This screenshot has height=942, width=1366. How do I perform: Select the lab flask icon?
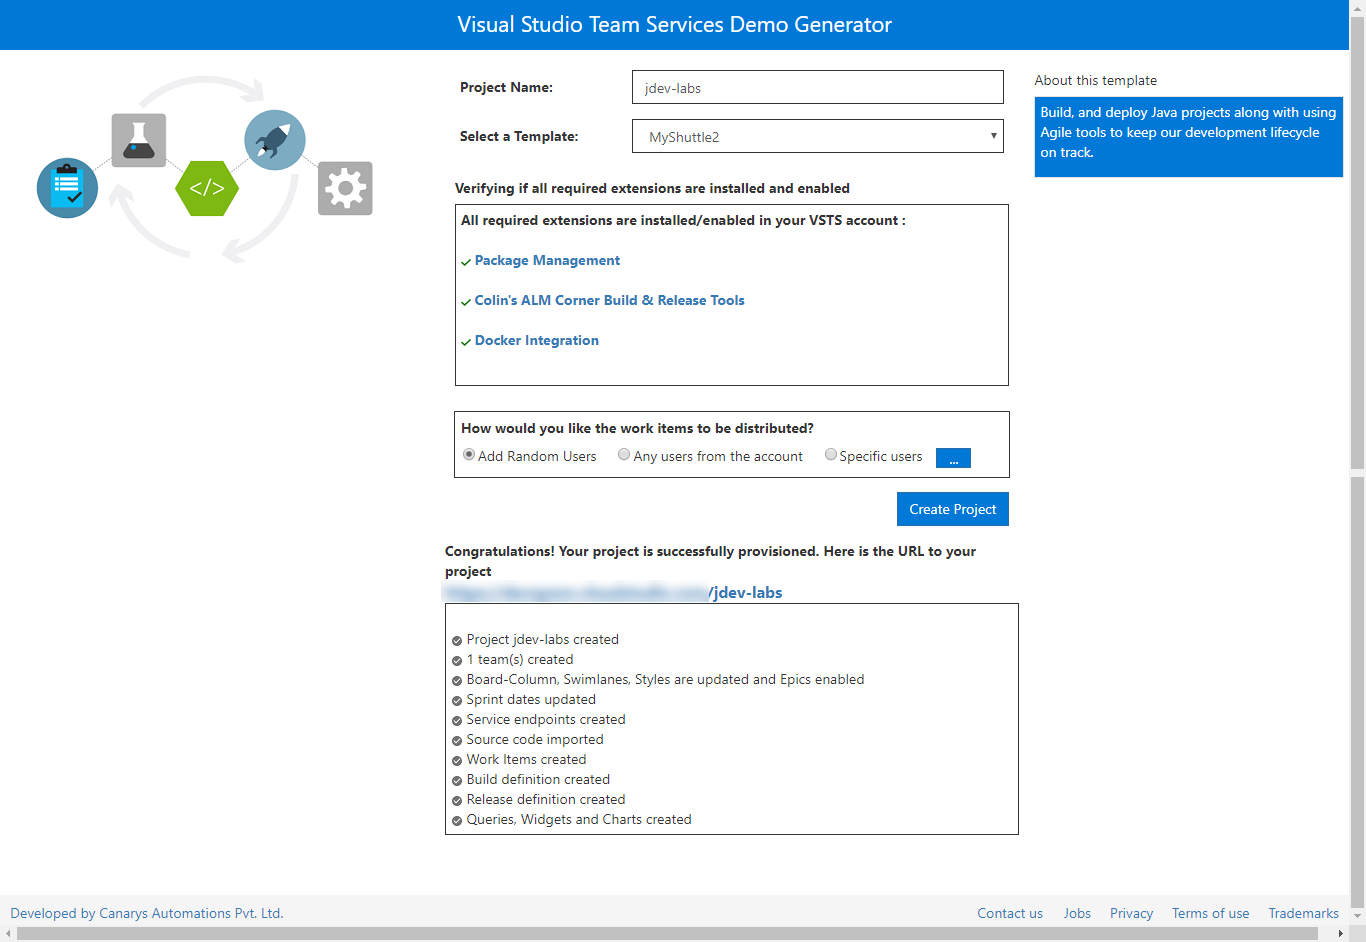[138, 139]
